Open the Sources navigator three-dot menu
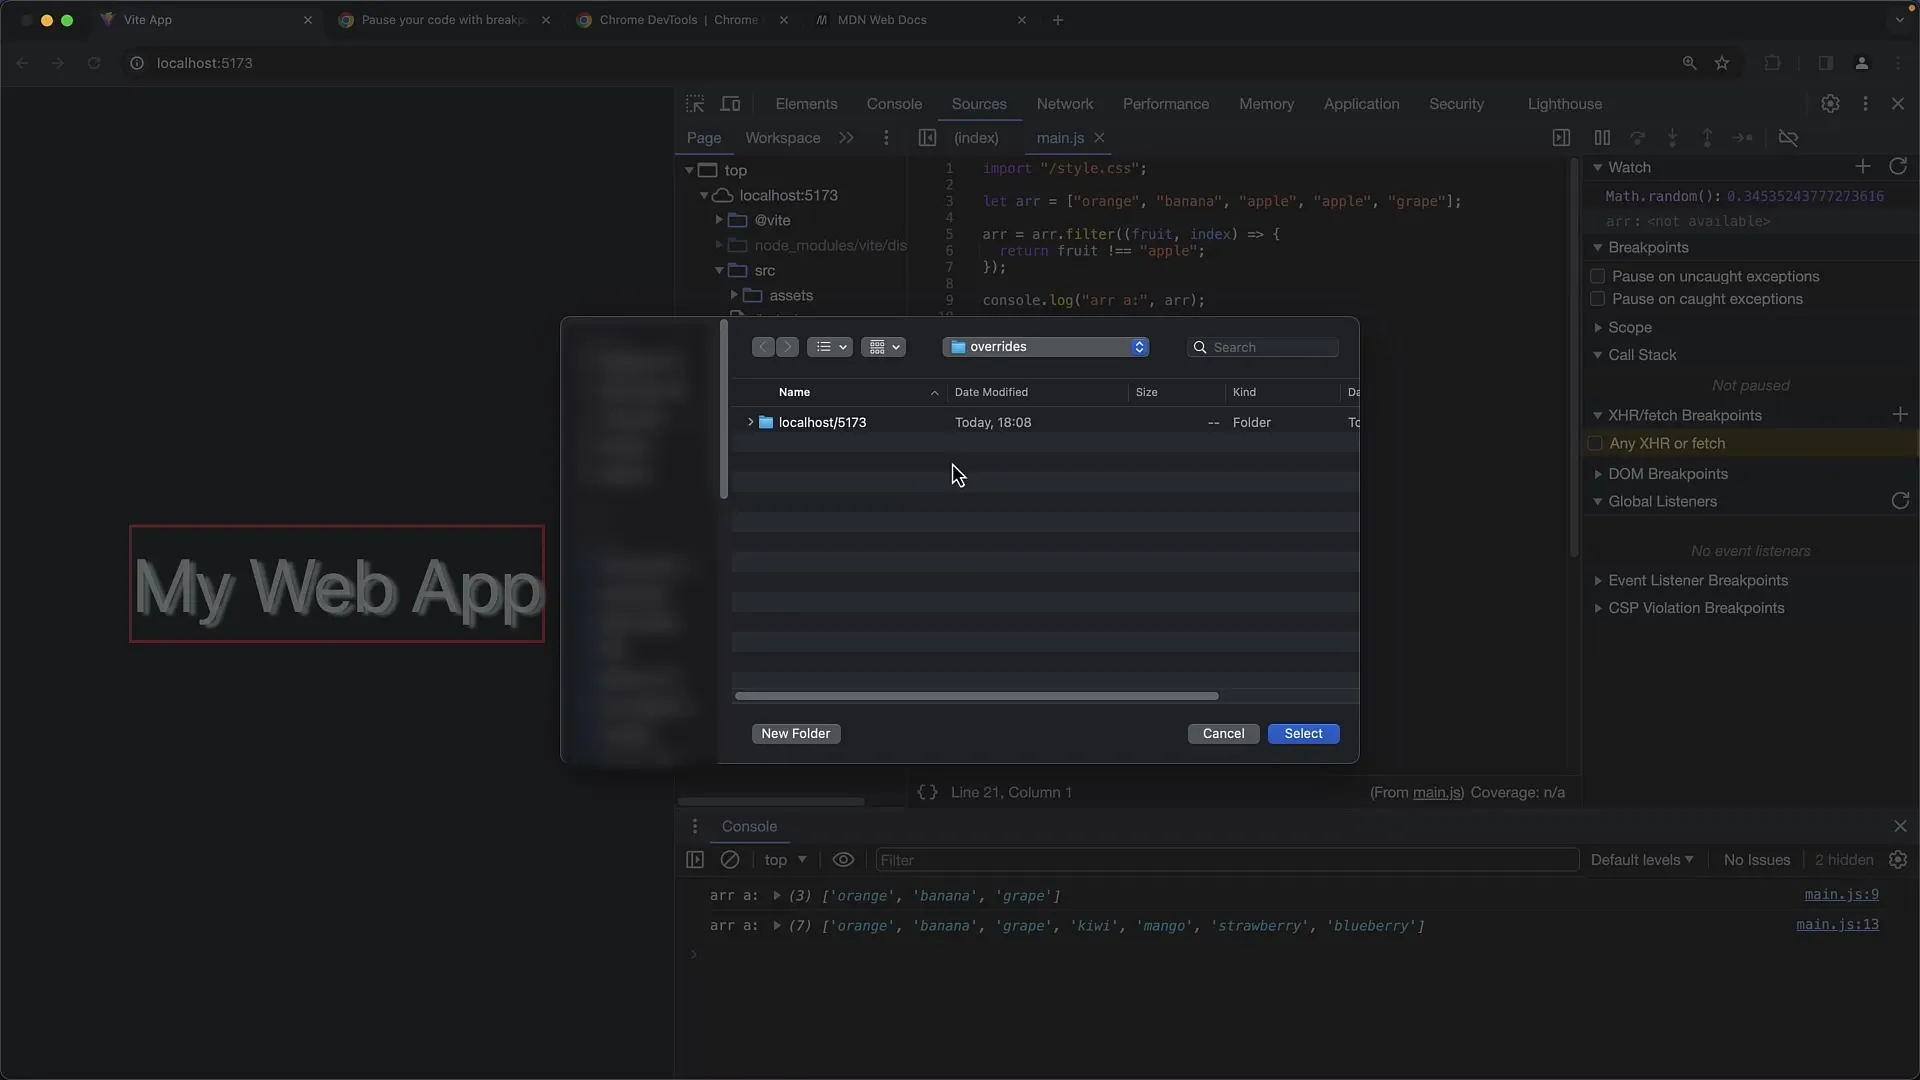Image resolution: width=1920 pixels, height=1080 pixels. [886, 138]
